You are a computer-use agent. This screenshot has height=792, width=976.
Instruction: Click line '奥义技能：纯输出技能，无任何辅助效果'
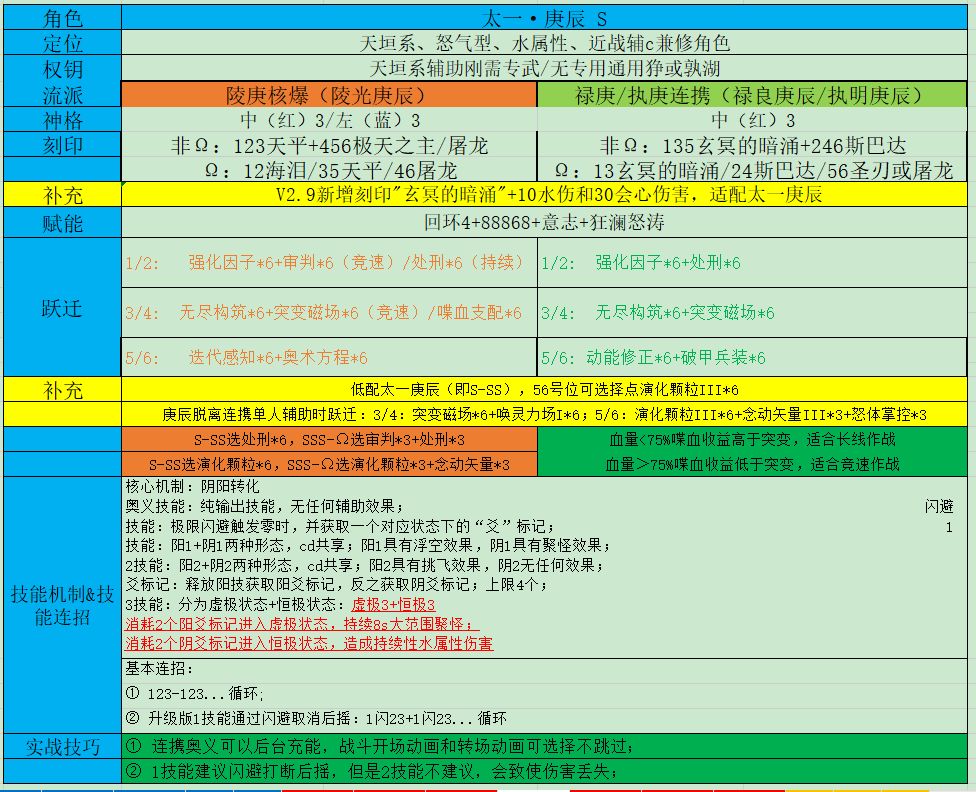[x=264, y=506]
